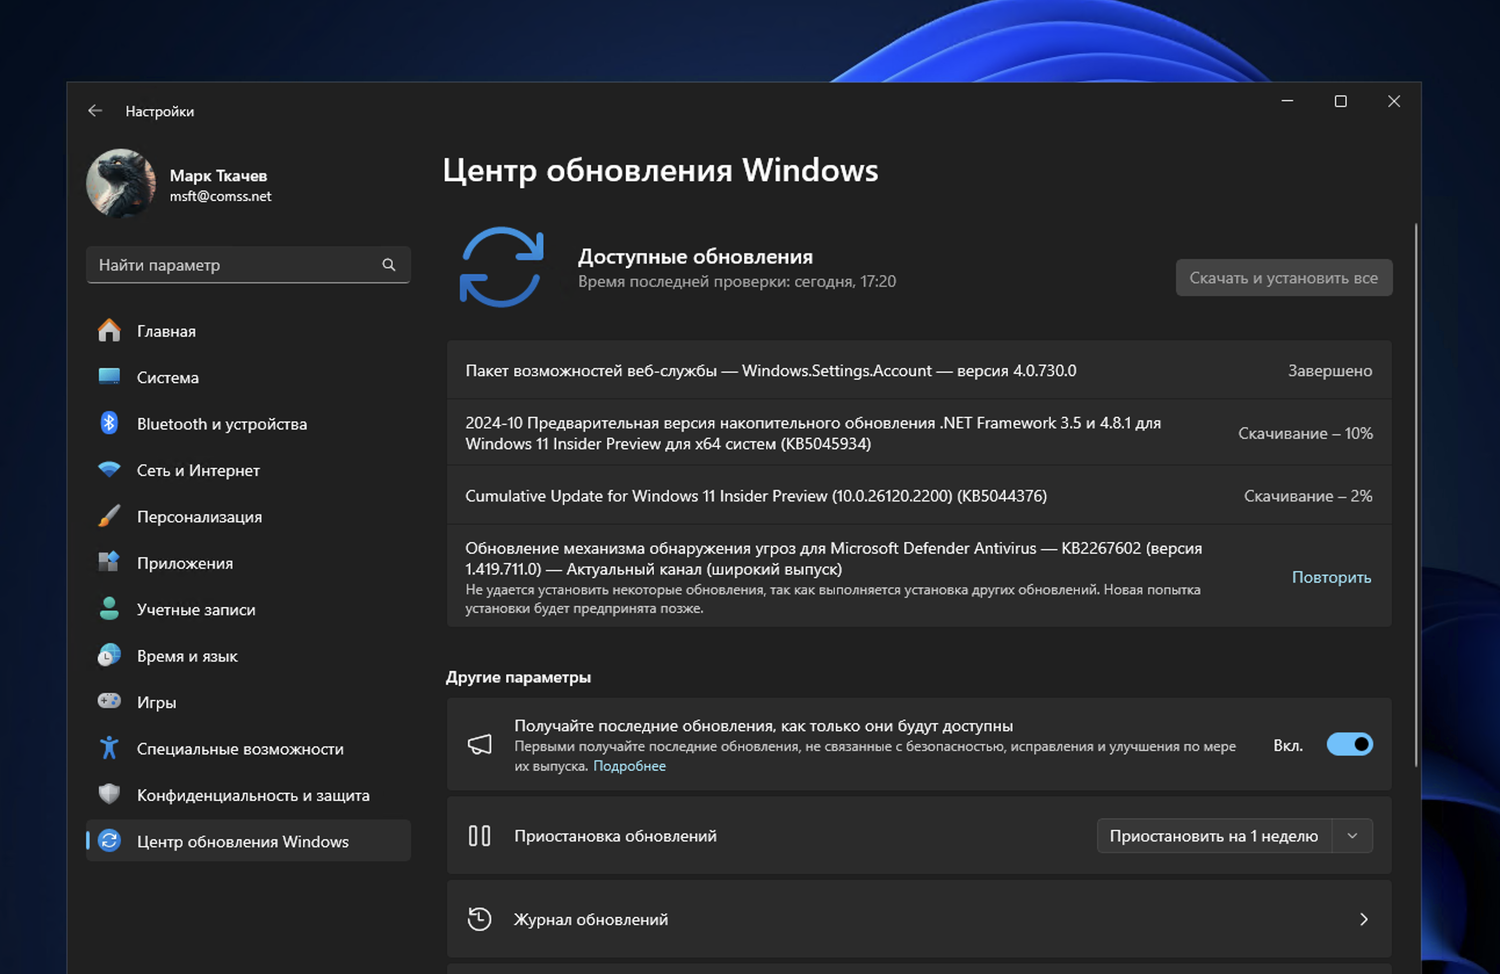Click the Время и язык clock icon
Image resolution: width=1500 pixels, height=974 pixels.
point(109,656)
